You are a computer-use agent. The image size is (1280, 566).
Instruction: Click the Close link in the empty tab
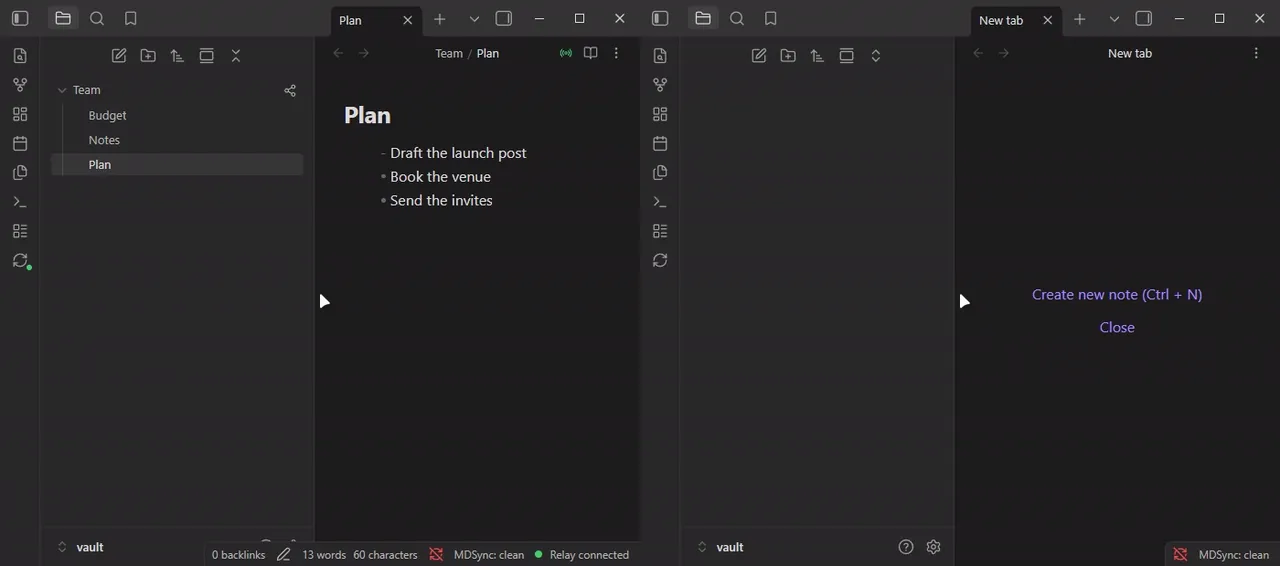point(1117,327)
